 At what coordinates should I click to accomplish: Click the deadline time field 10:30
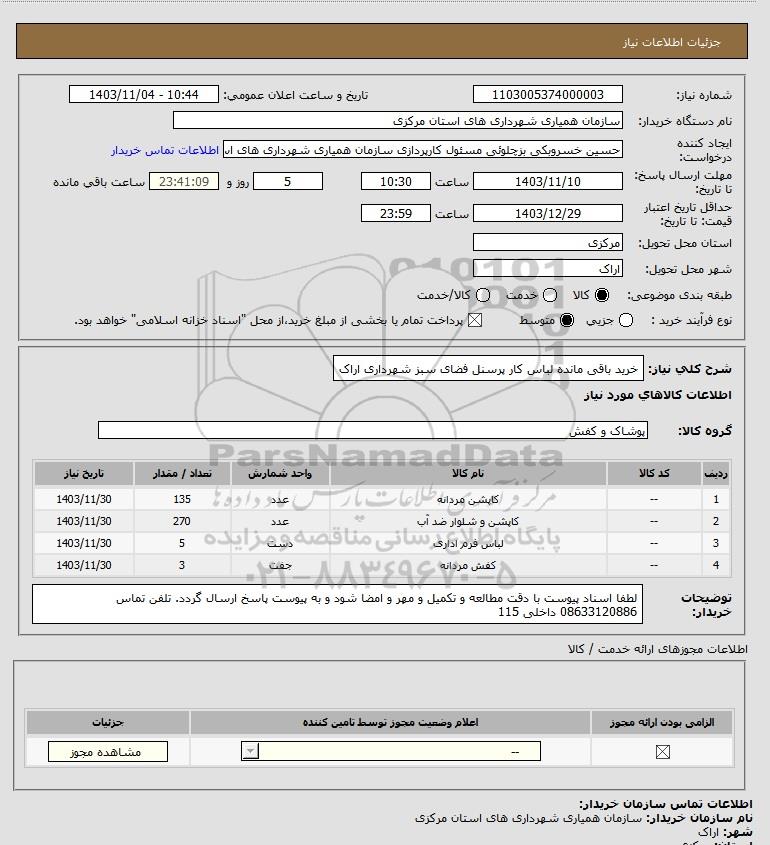[x=396, y=182]
